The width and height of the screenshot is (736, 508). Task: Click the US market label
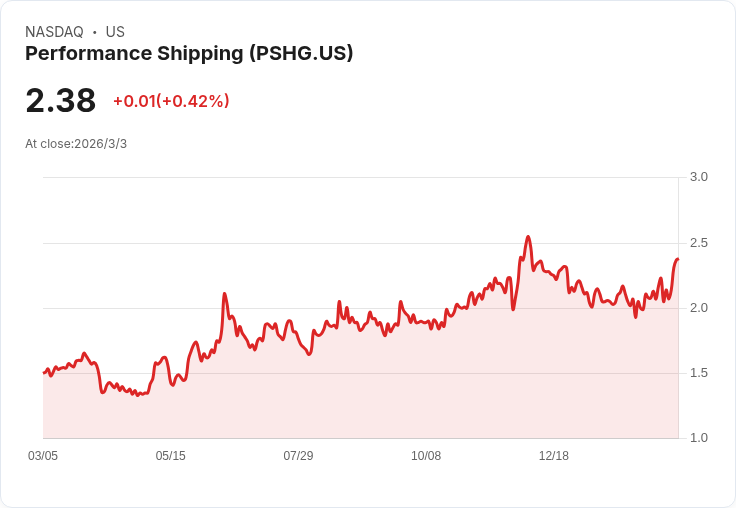[x=115, y=32]
